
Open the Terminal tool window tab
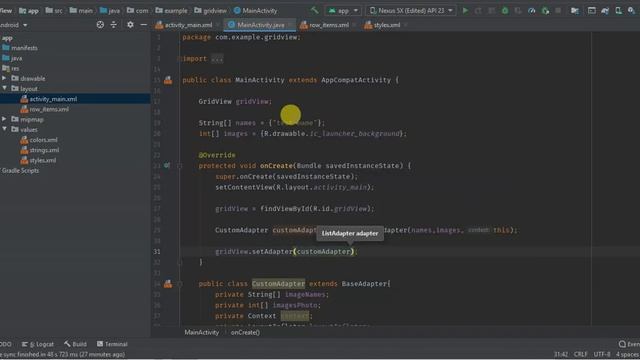coord(112,344)
